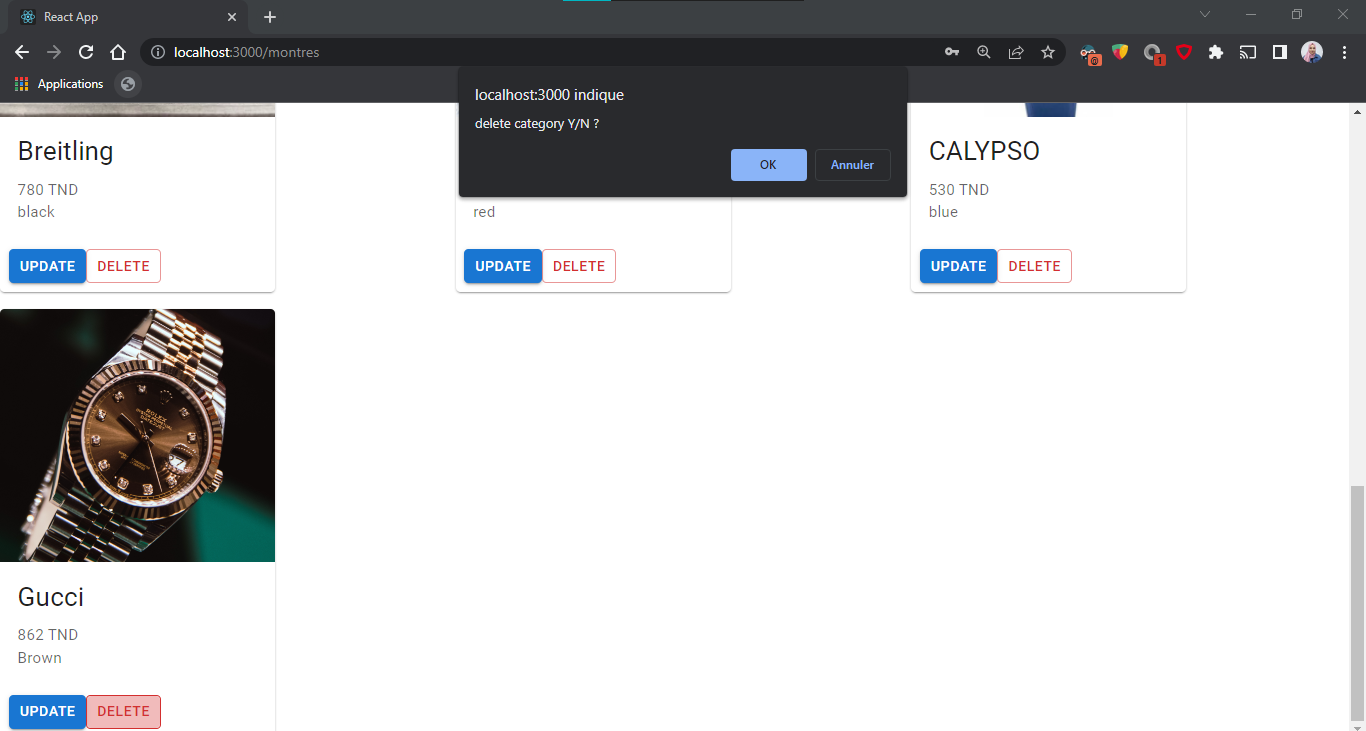Image resolution: width=1366 pixels, height=731 pixels.
Task: Close the React App tab
Action: 232,17
